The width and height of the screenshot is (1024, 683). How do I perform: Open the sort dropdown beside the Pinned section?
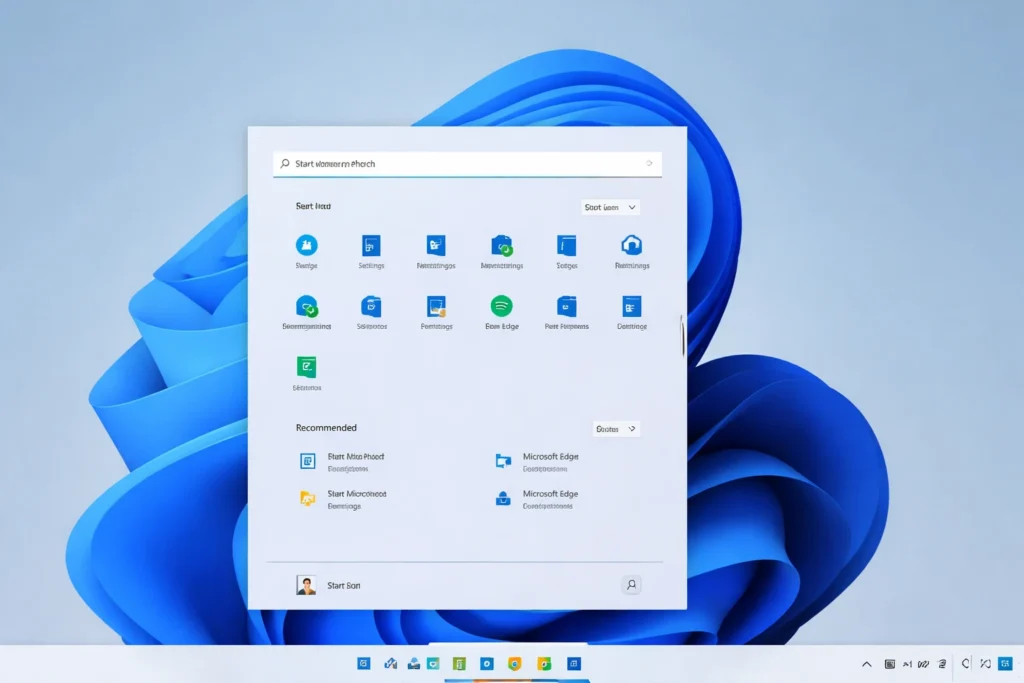[612, 207]
